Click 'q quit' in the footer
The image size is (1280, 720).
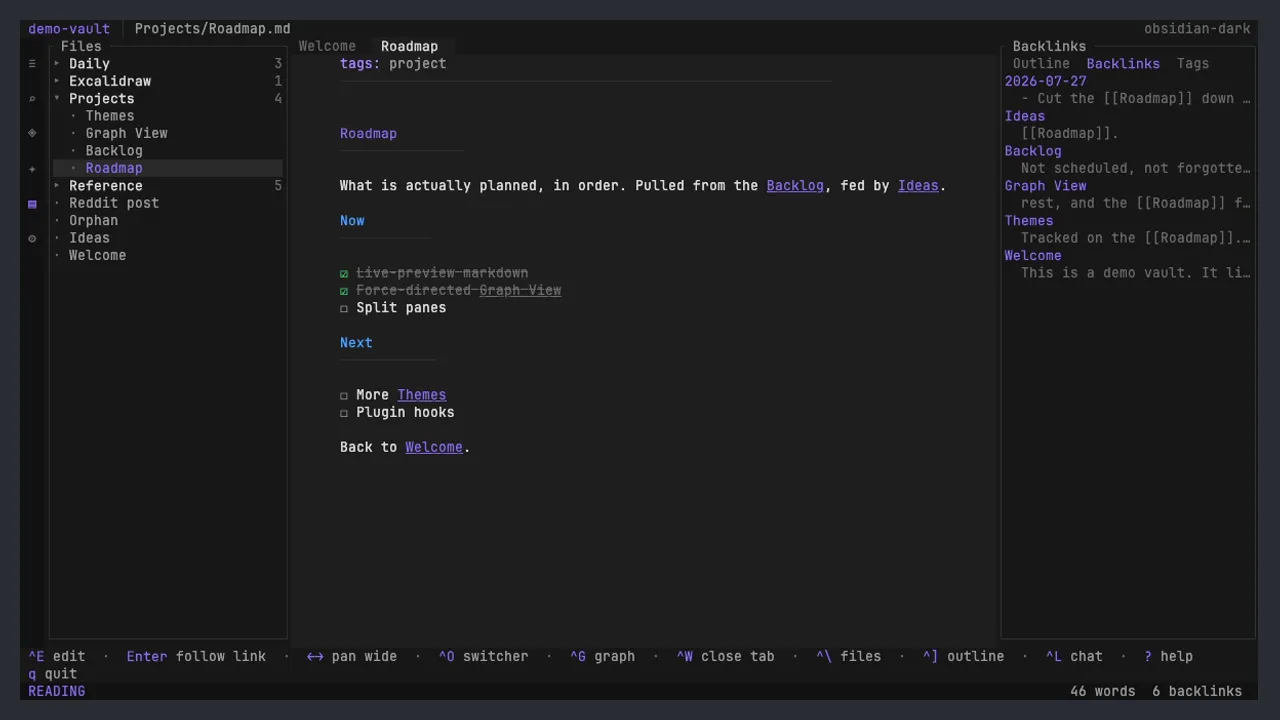tap(53, 674)
